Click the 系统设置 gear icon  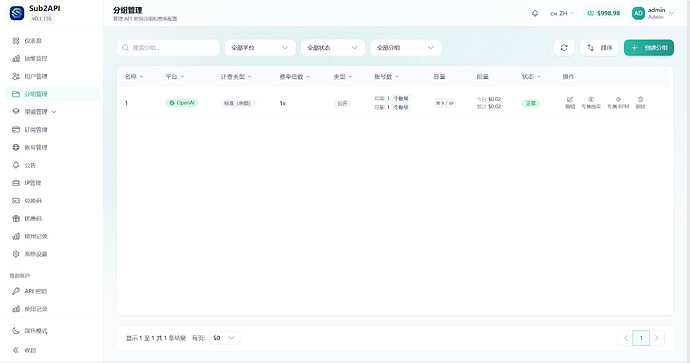pyautogui.click(x=16, y=254)
